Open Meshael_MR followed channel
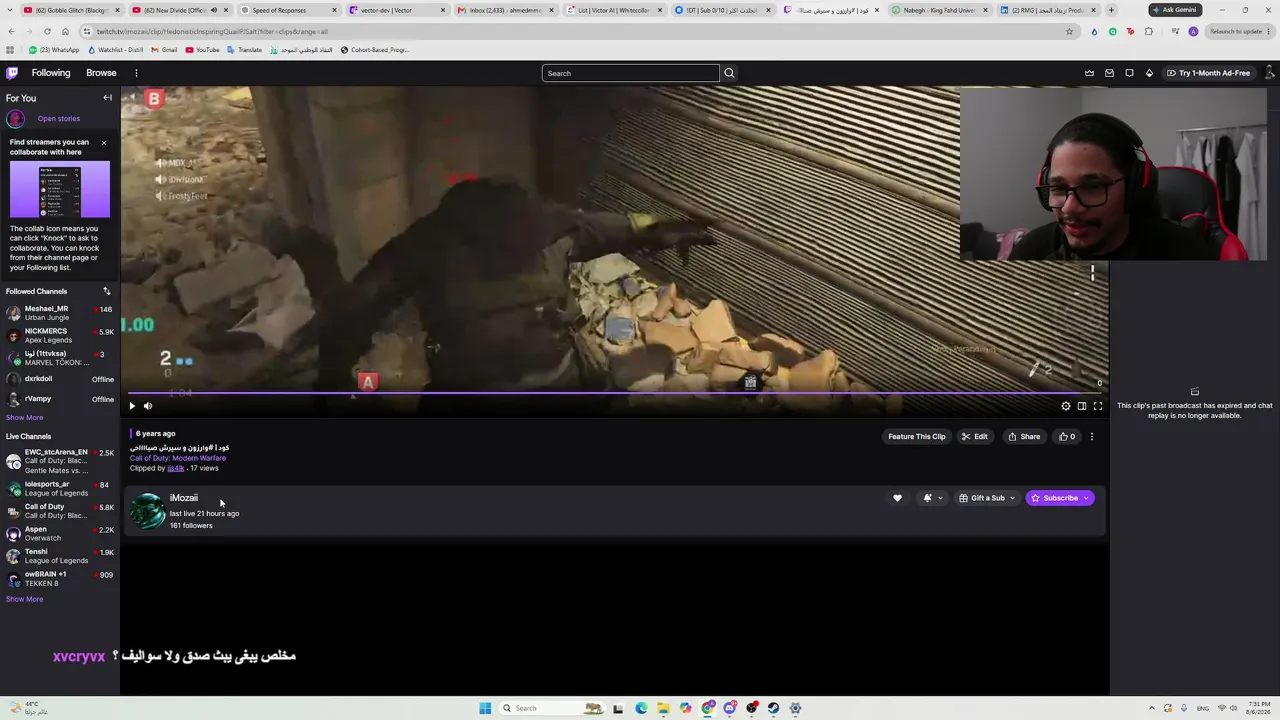 [x=59, y=313]
